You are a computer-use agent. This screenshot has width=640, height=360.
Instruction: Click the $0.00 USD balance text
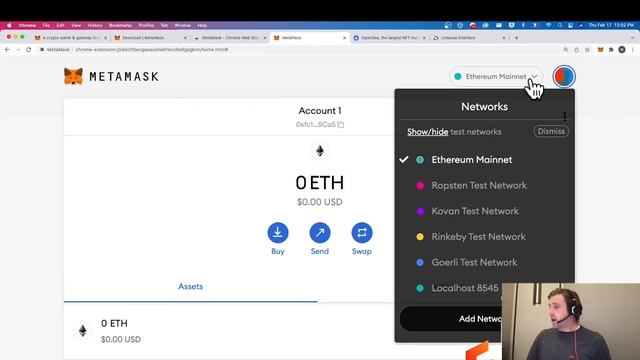click(x=320, y=202)
